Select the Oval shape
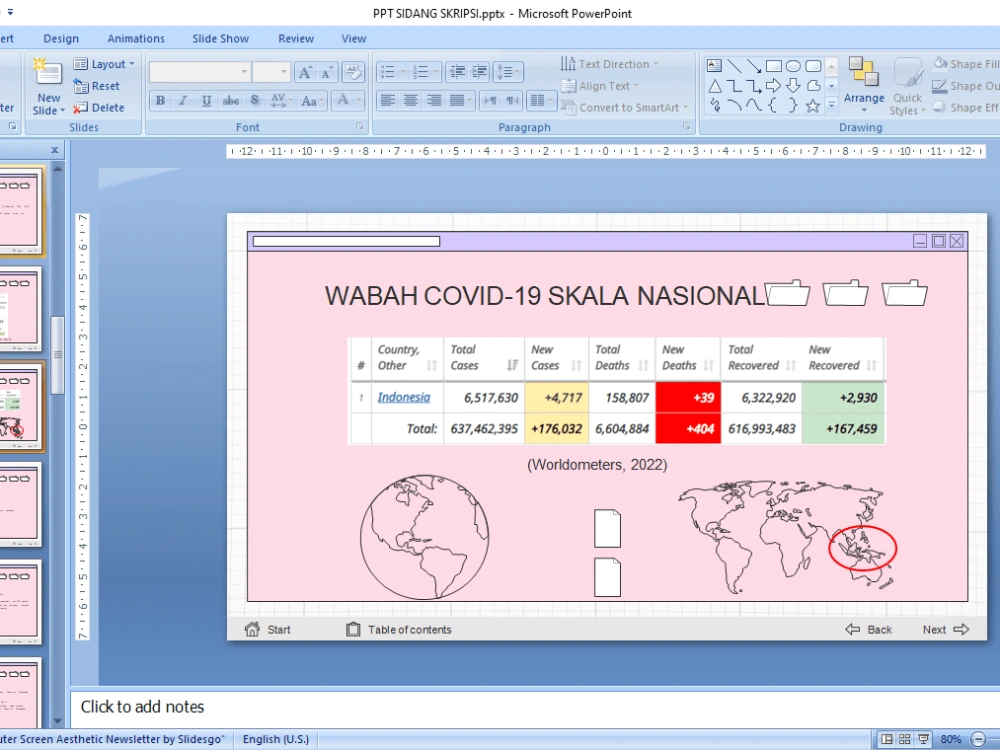The height and width of the screenshot is (750, 1000). point(793,66)
